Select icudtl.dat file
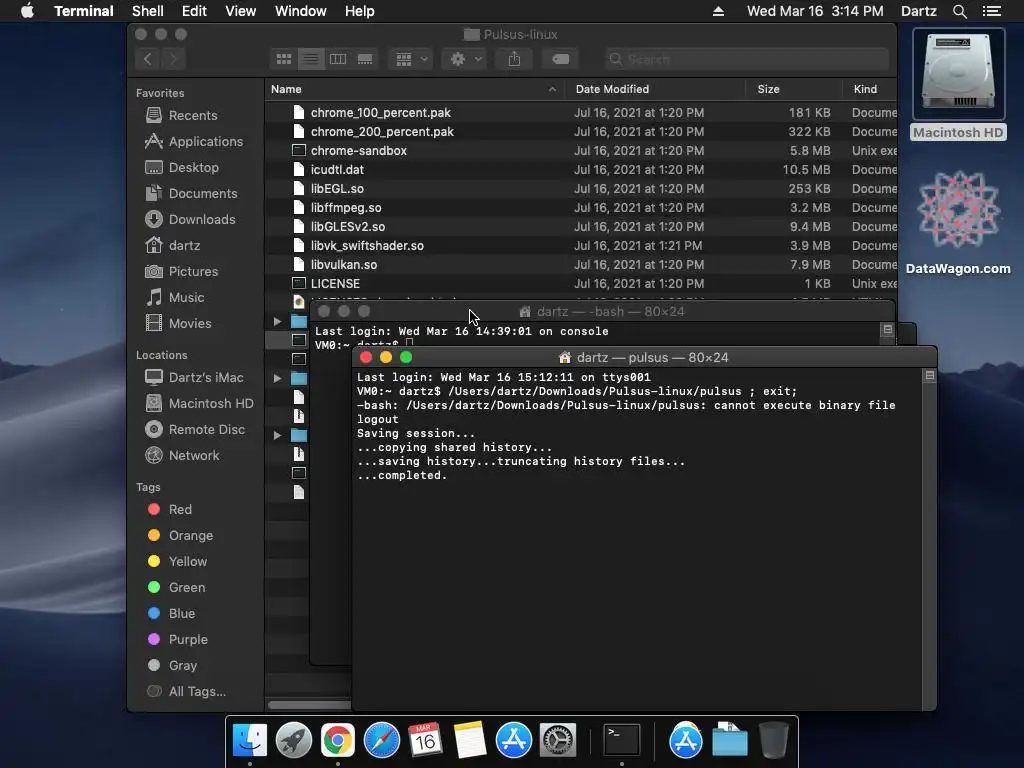Image resolution: width=1024 pixels, height=768 pixels. click(x=581, y=169)
